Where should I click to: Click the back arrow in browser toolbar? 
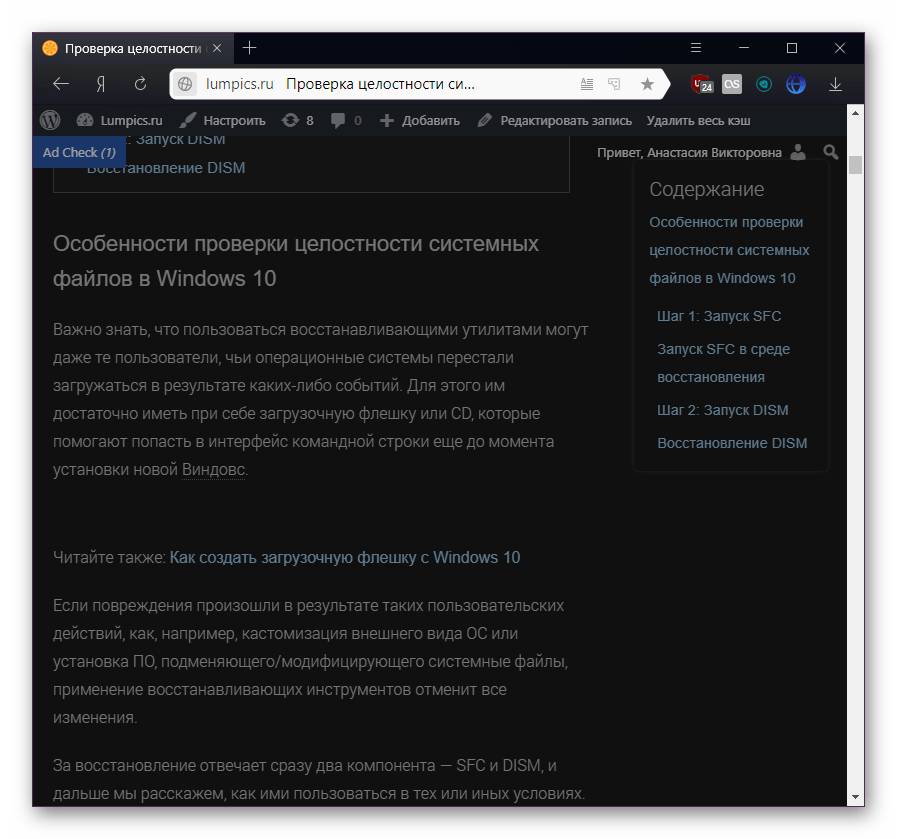coord(61,84)
